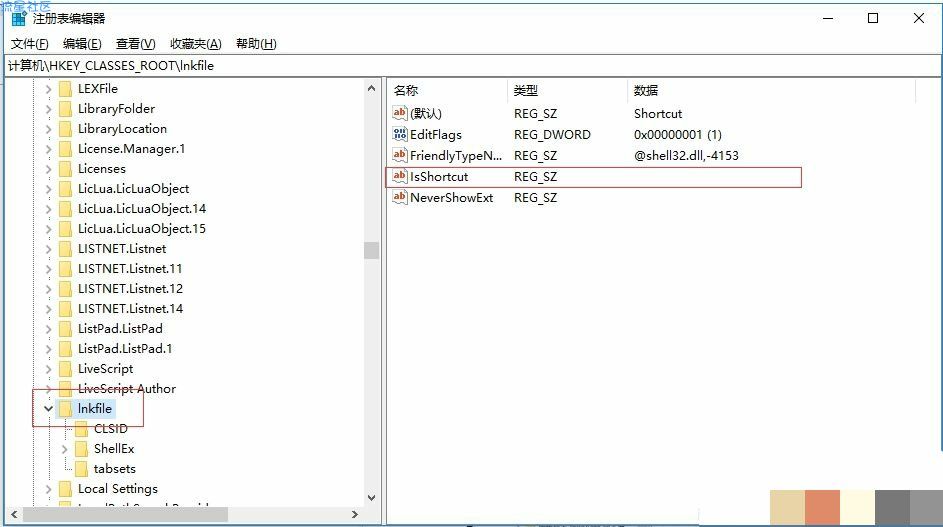Expand the LicLua.LicLuaObject.15 key

(x=49, y=229)
